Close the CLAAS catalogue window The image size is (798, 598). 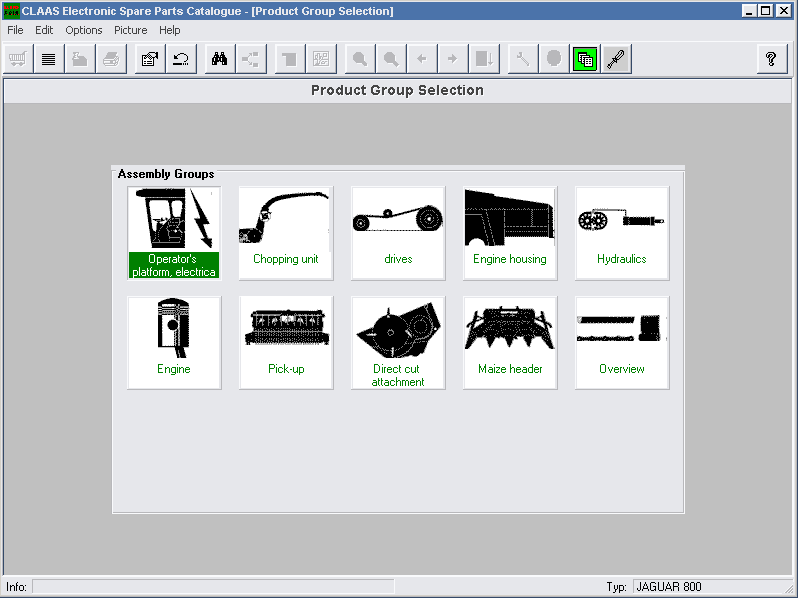(x=784, y=11)
